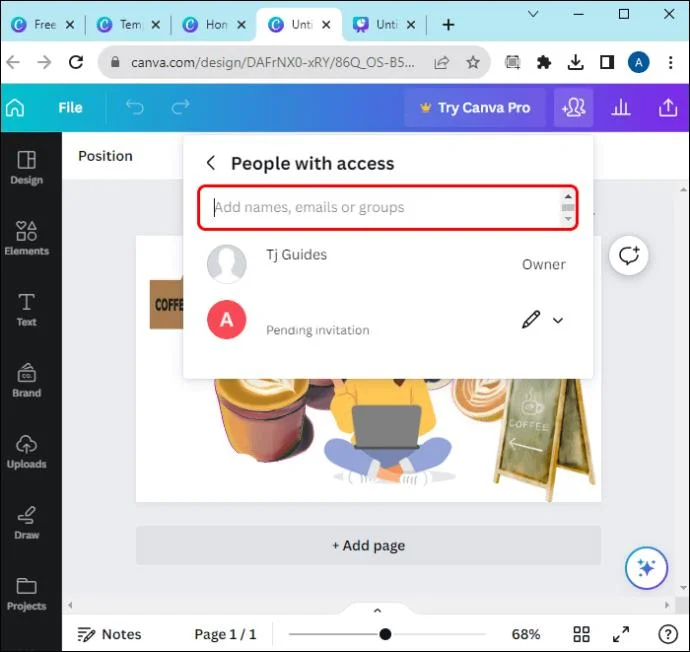Click the add comment bubble icon

(x=628, y=256)
